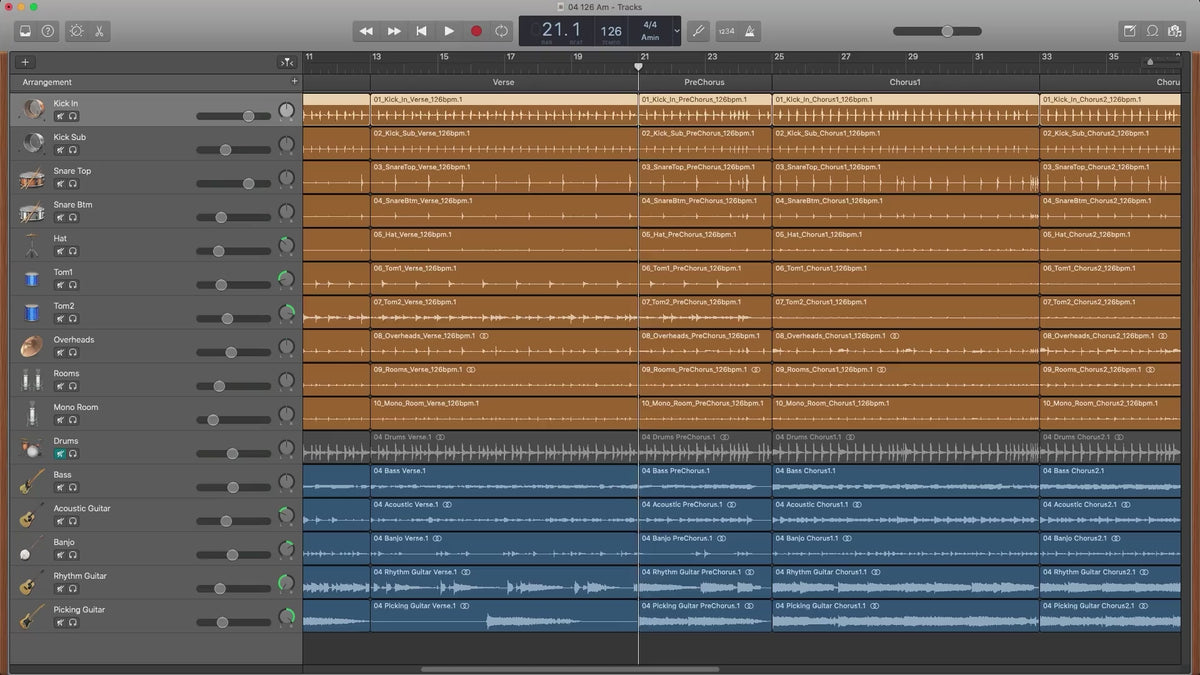Select the PreChorus arrangement marker
This screenshot has height=675, width=1200.
click(x=704, y=82)
